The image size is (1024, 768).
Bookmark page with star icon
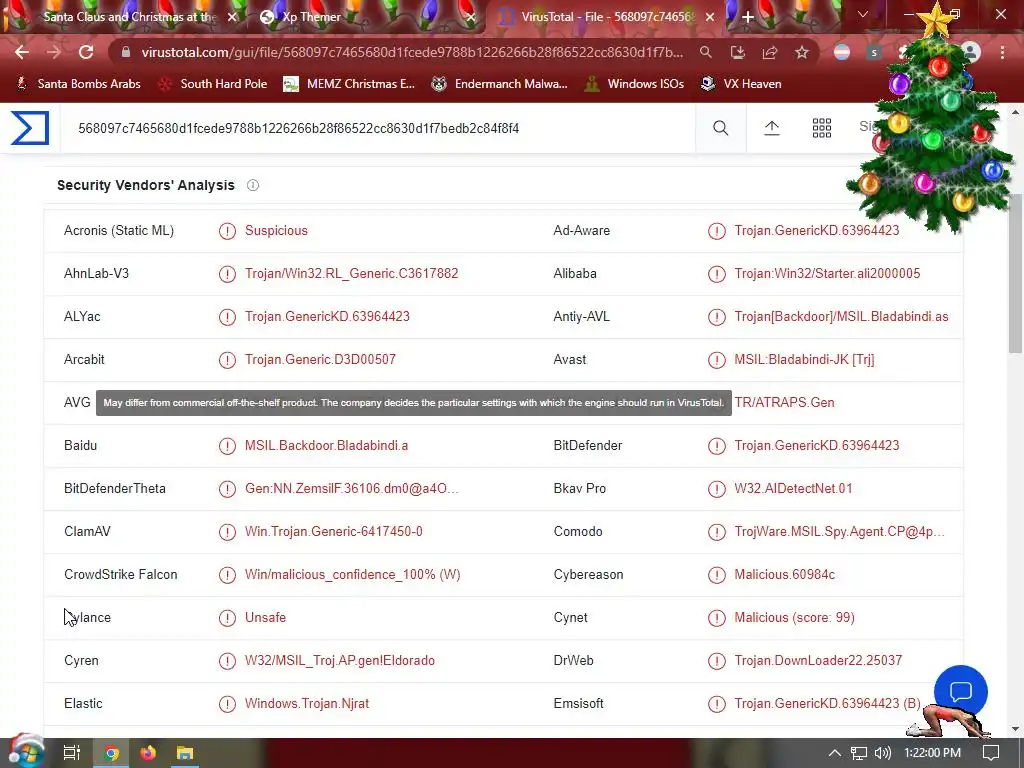coord(802,52)
